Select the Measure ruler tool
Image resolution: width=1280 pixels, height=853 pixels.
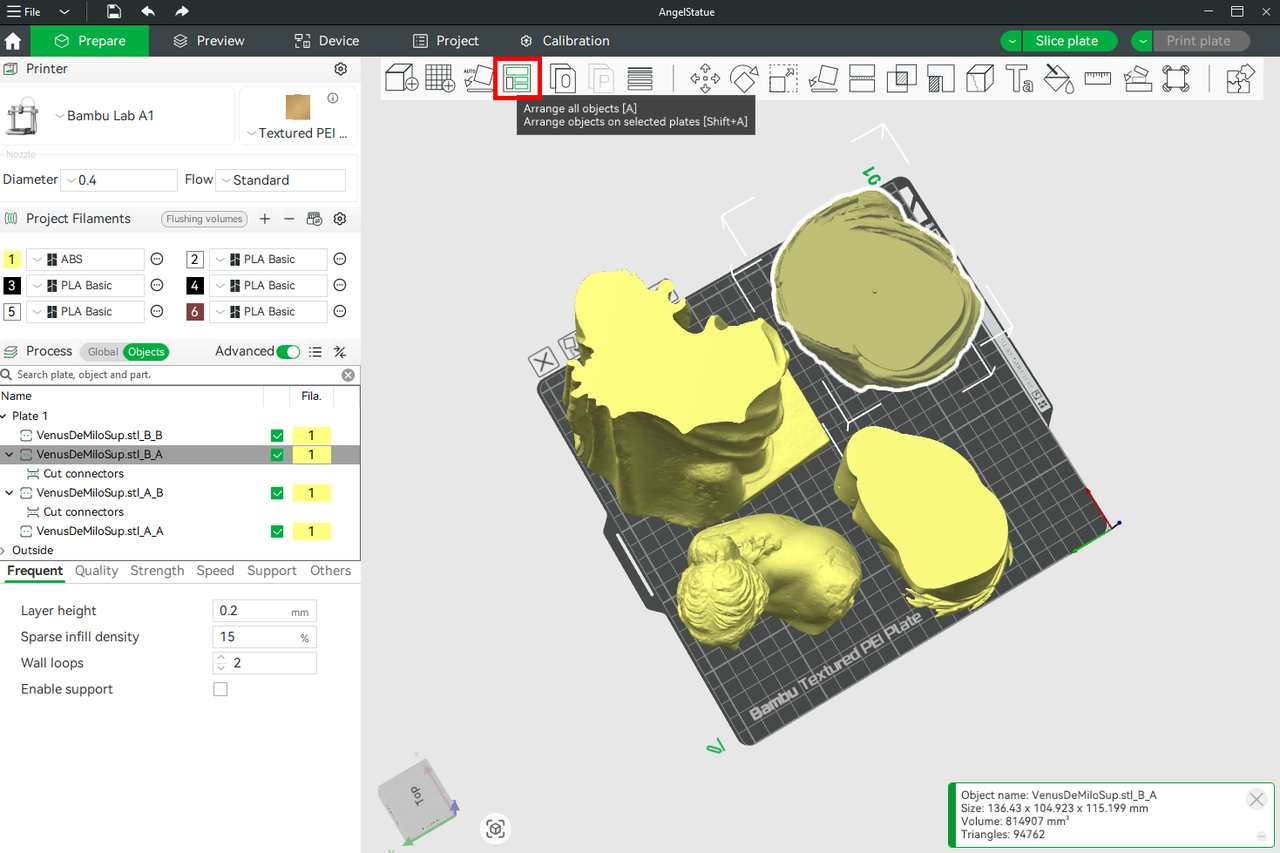1098,78
